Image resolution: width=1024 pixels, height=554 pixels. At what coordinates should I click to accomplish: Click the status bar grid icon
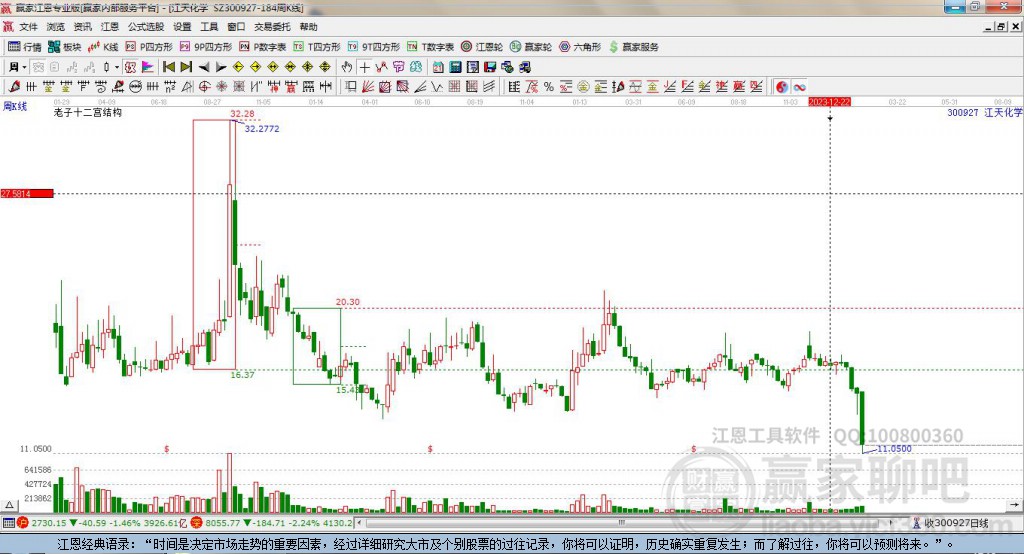[x=8, y=523]
